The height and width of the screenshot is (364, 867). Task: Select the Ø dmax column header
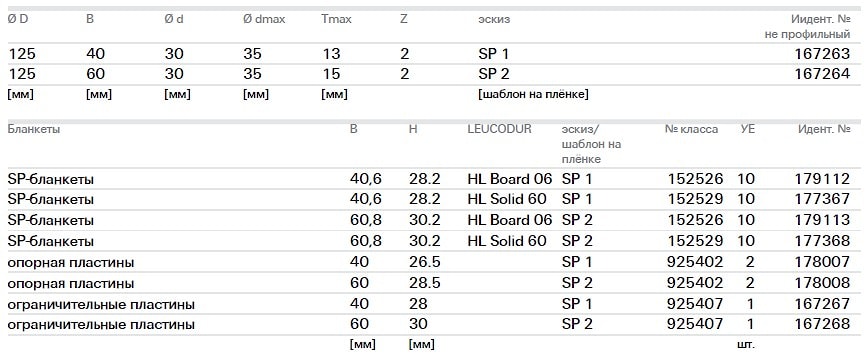264,19
